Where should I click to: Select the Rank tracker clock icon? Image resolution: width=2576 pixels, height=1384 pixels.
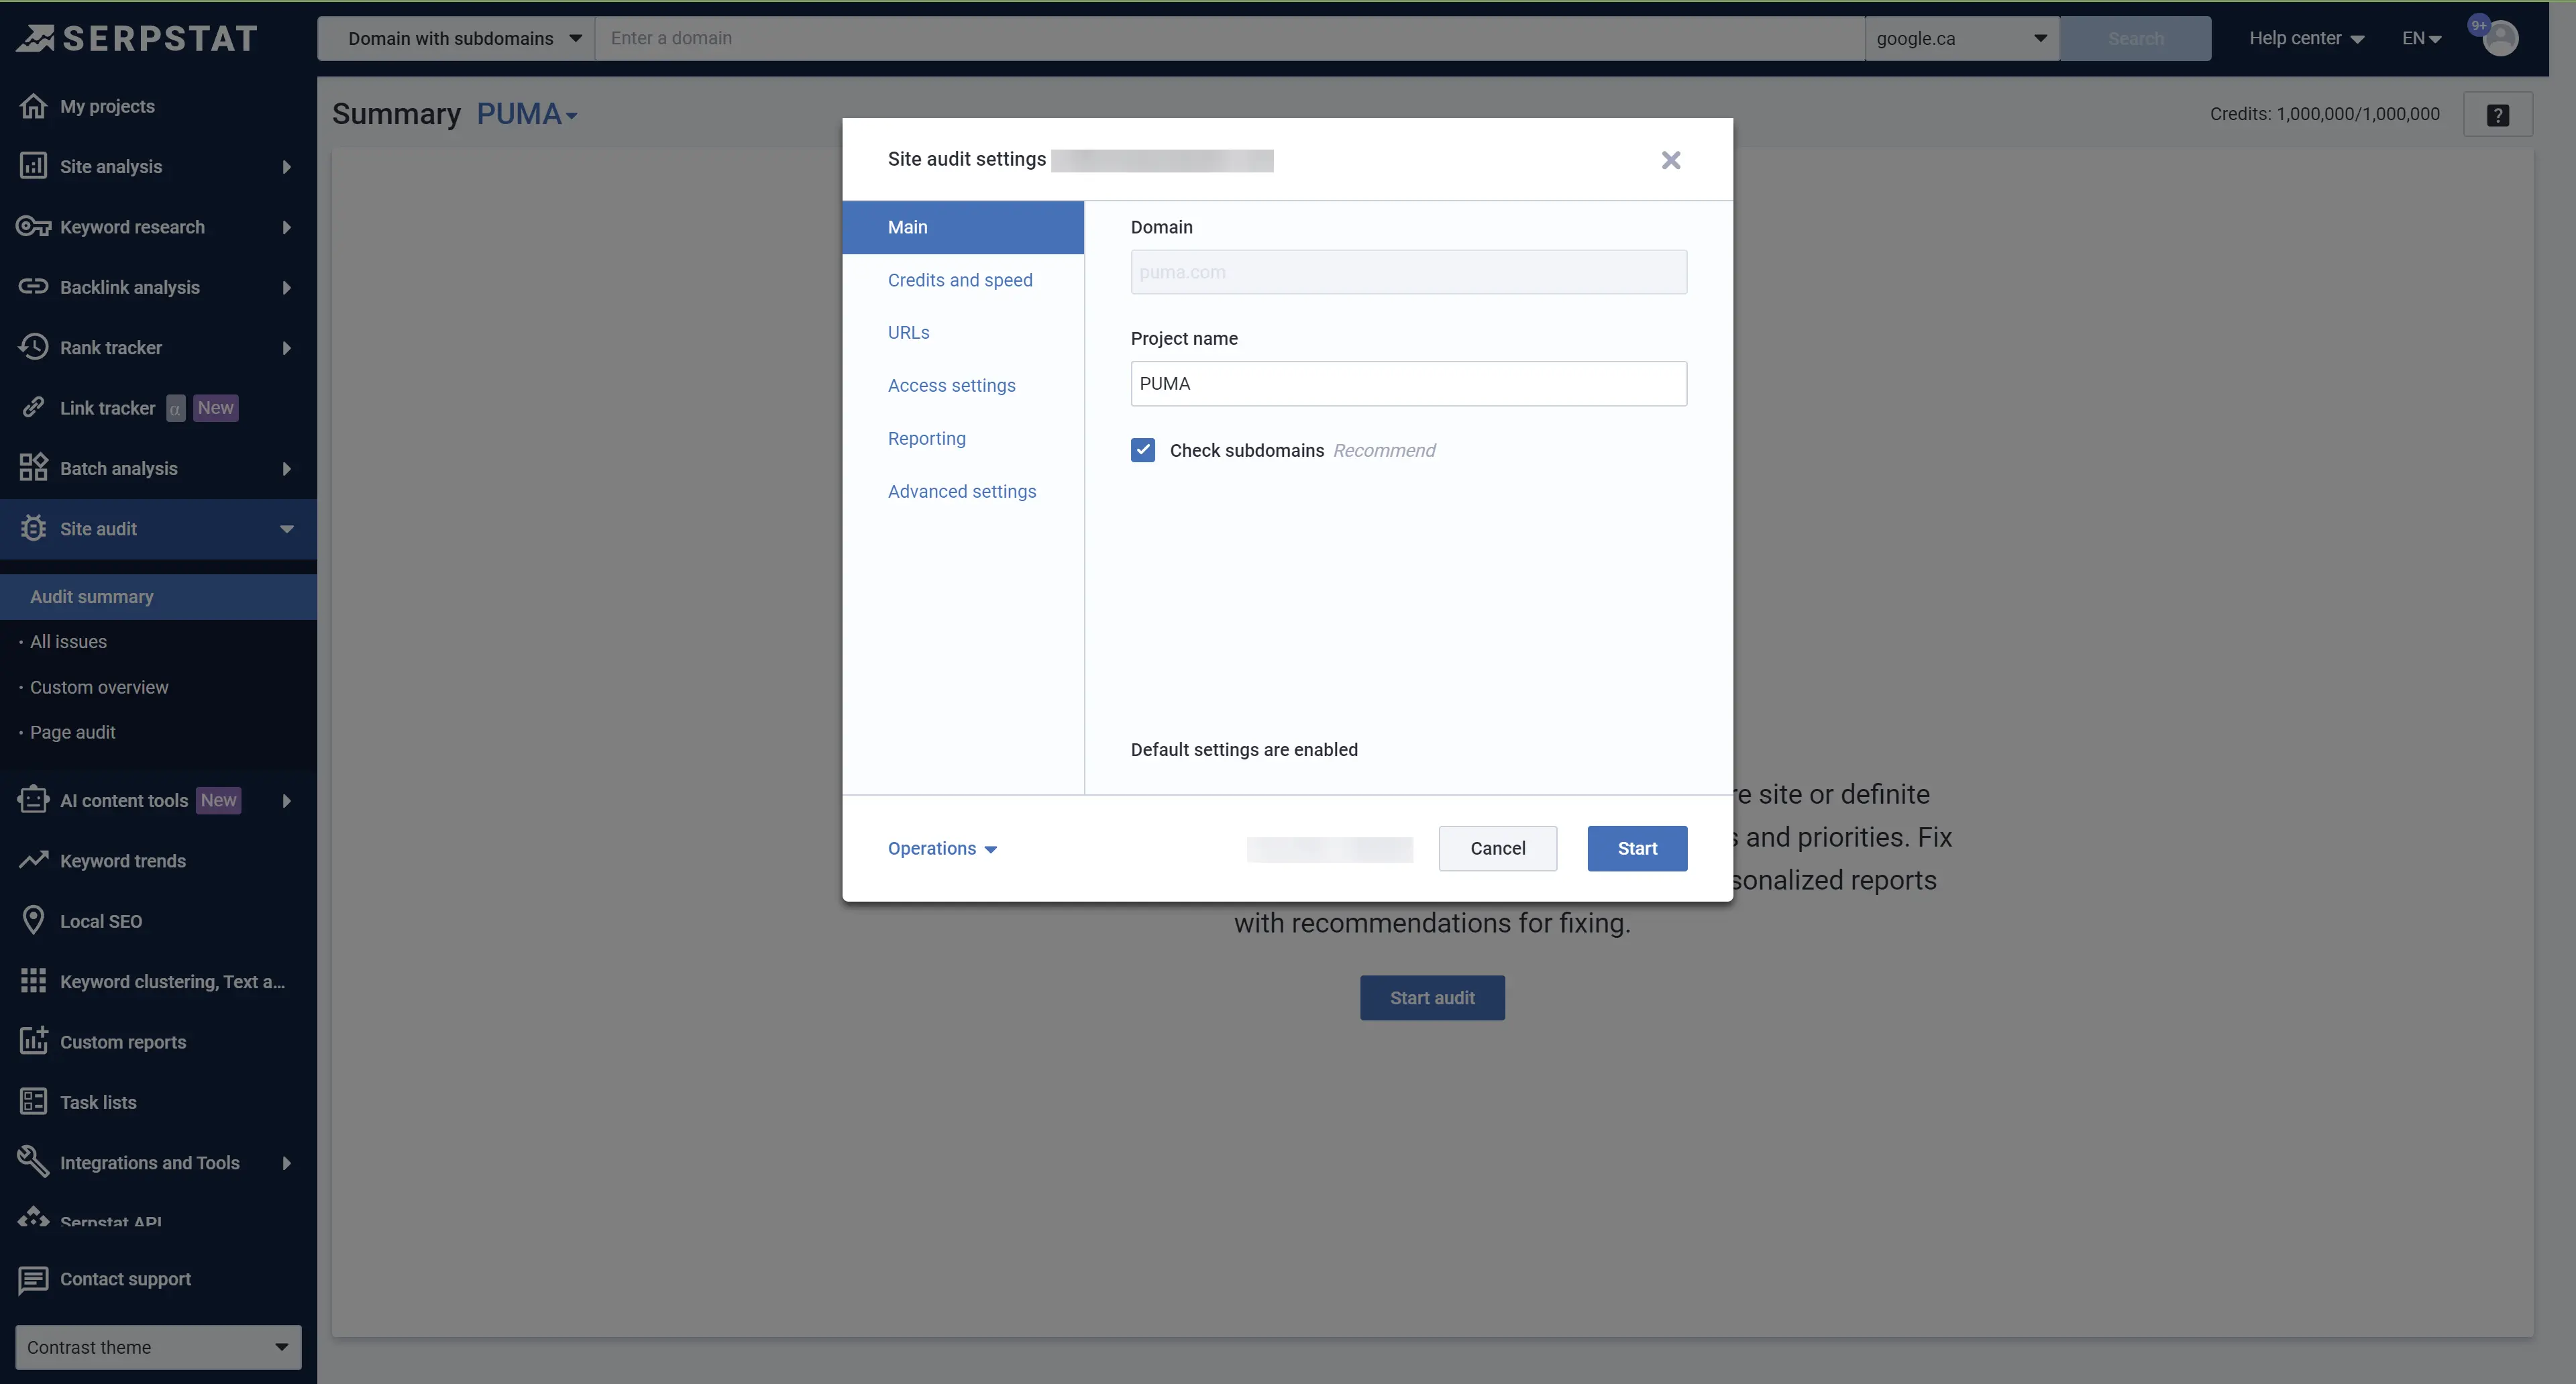34,347
